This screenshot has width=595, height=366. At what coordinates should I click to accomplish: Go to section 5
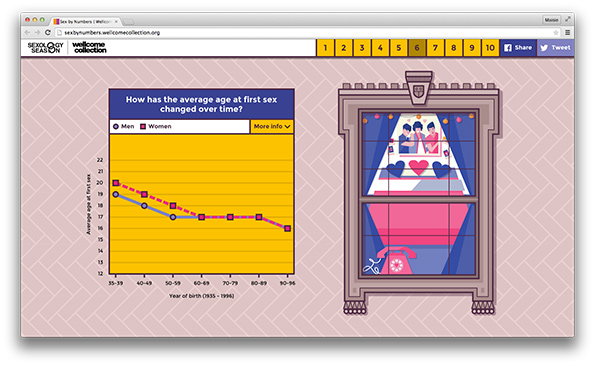tap(399, 48)
